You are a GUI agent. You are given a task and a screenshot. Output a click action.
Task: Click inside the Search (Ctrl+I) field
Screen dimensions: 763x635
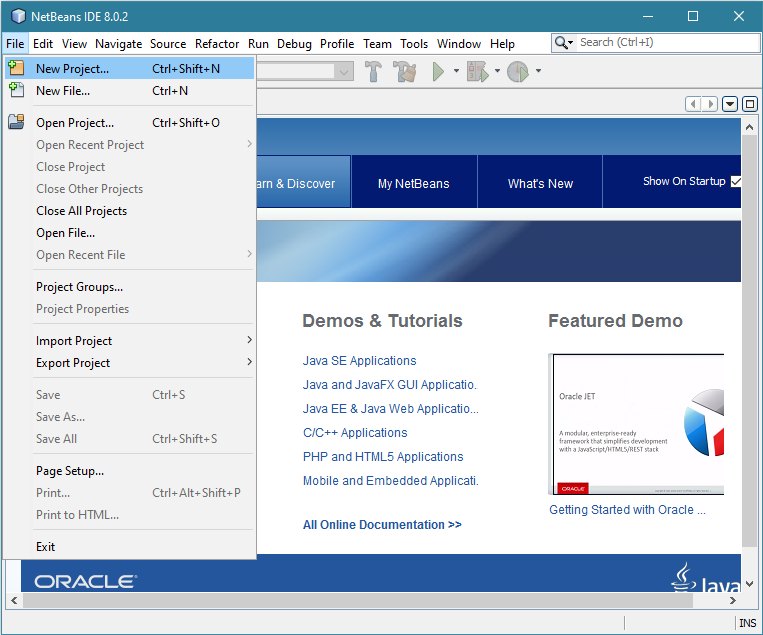[667, 43]
